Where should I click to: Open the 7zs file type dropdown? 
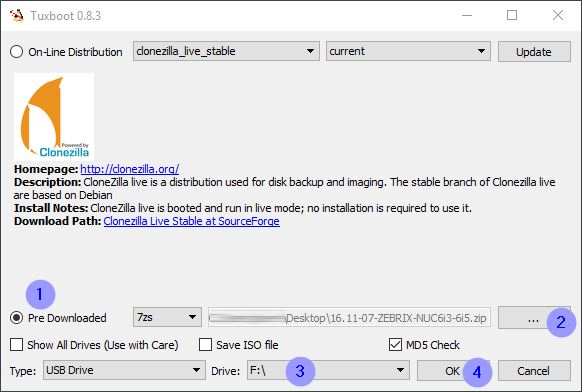[x=167, y=317]
